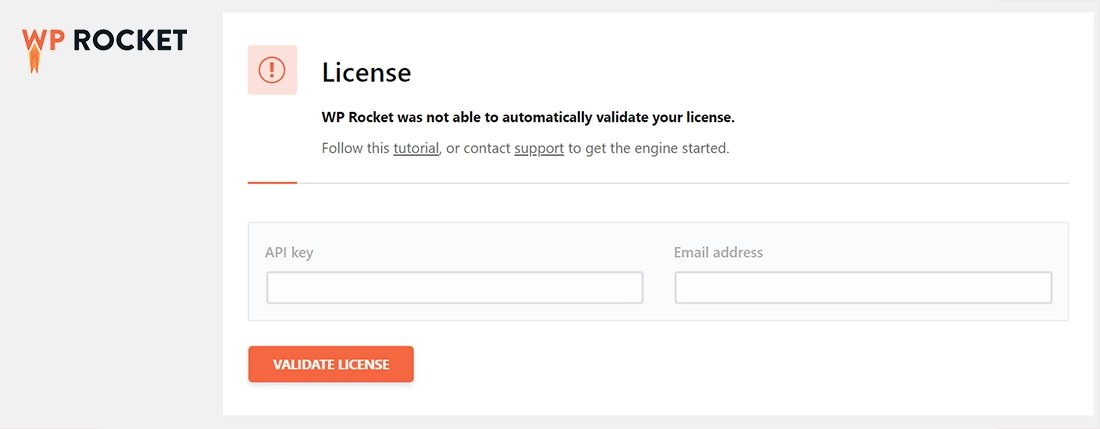Click the API key label
Screen dimensions: 1100x429
[x=289, y=253]
